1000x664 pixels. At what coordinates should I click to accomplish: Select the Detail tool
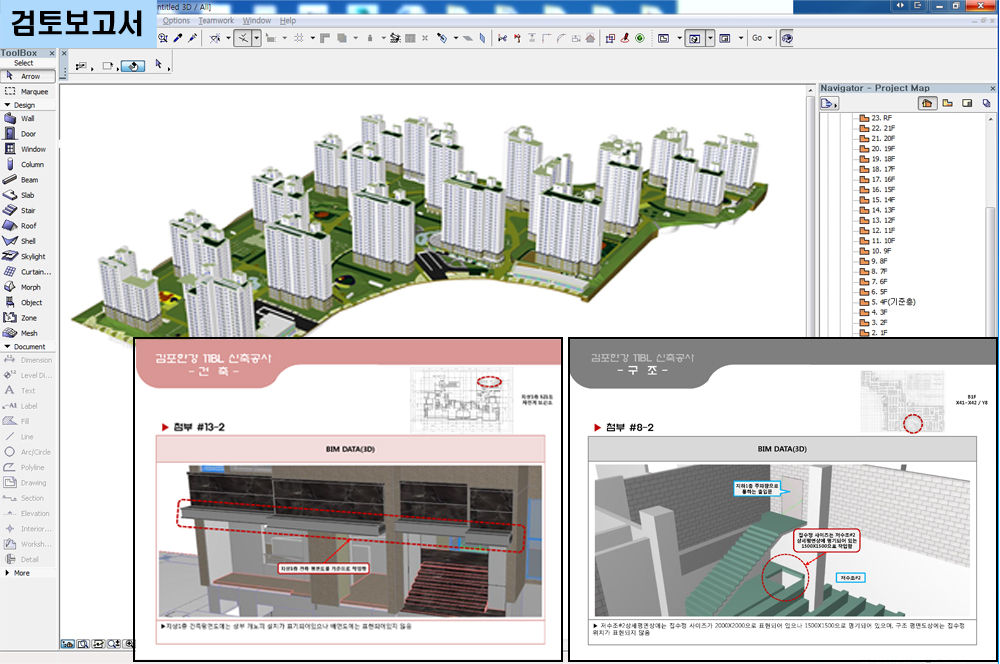coord(28,559)
